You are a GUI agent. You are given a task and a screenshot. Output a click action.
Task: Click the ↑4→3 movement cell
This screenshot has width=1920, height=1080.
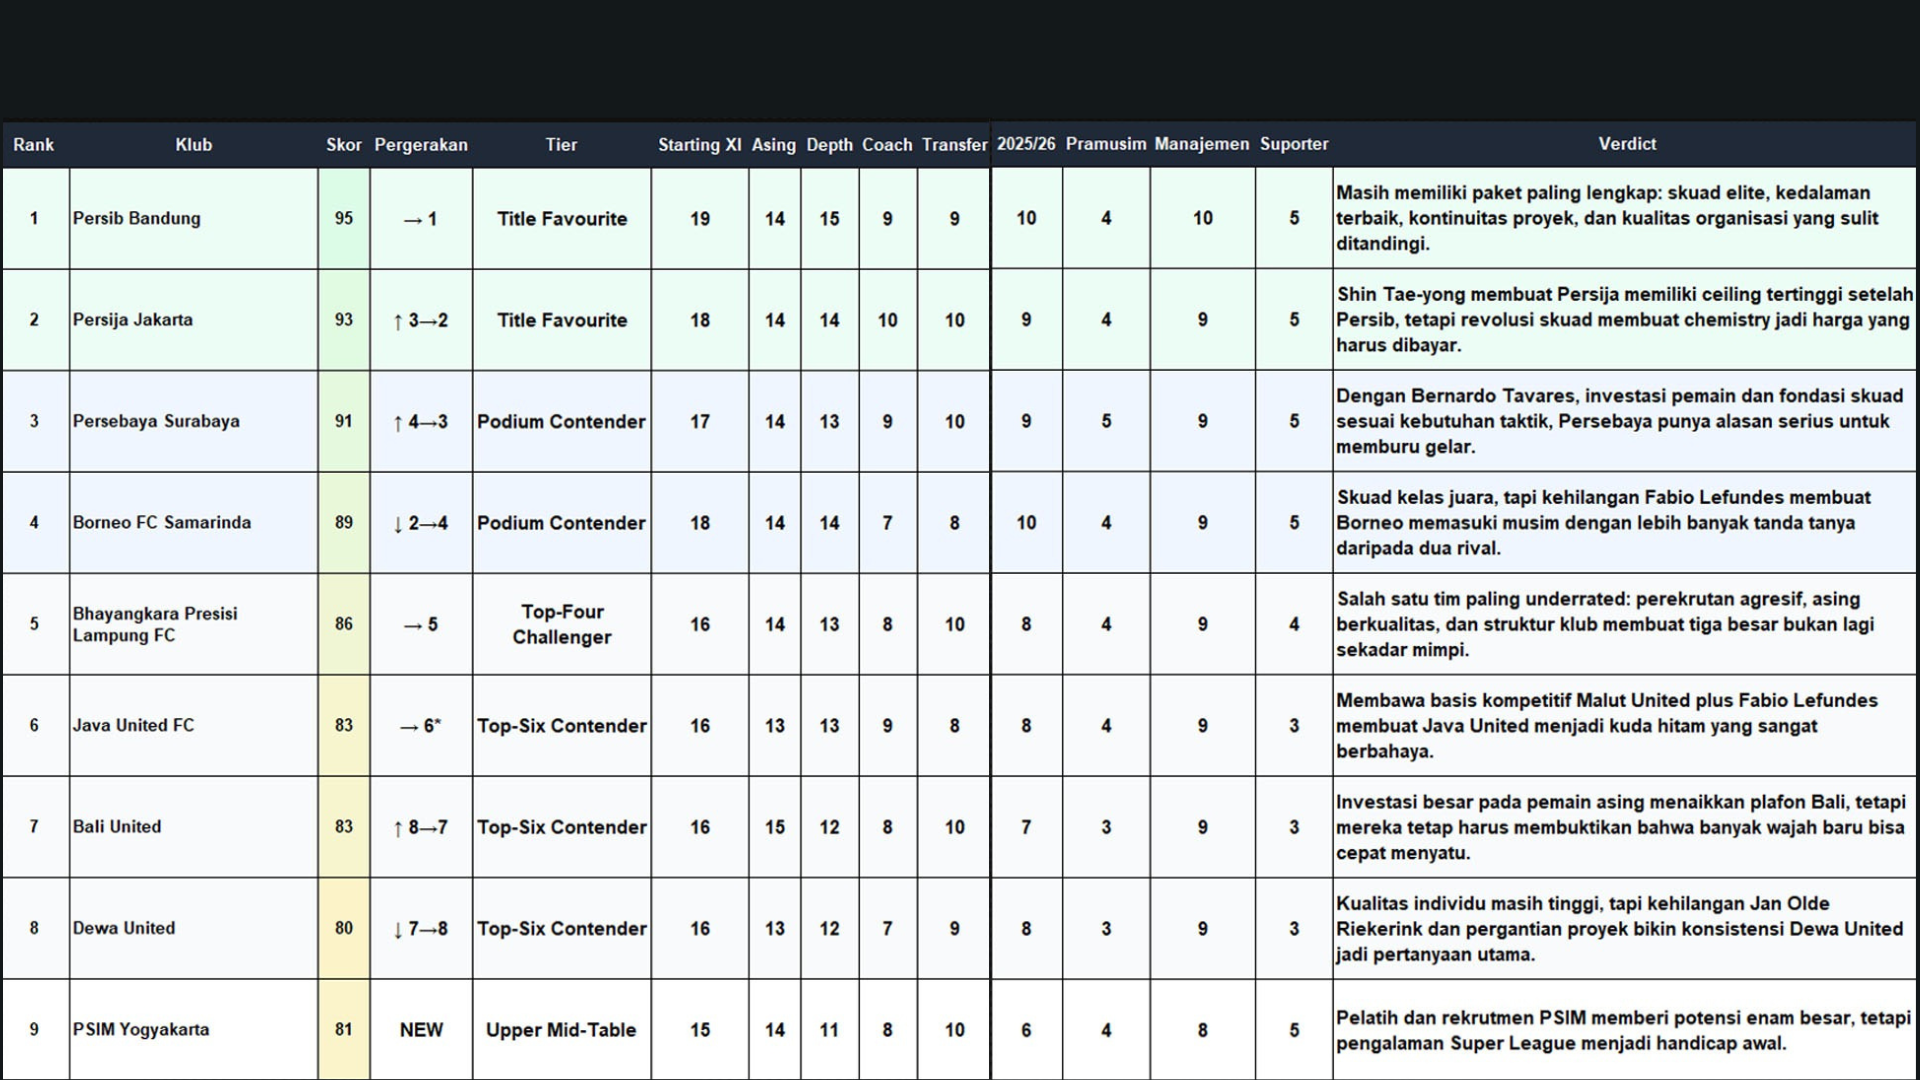[421, 421]
